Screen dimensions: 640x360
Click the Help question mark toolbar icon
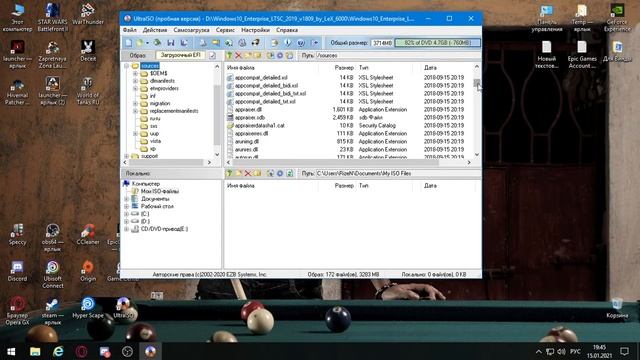pyautogui.click(x=301, y=42)
